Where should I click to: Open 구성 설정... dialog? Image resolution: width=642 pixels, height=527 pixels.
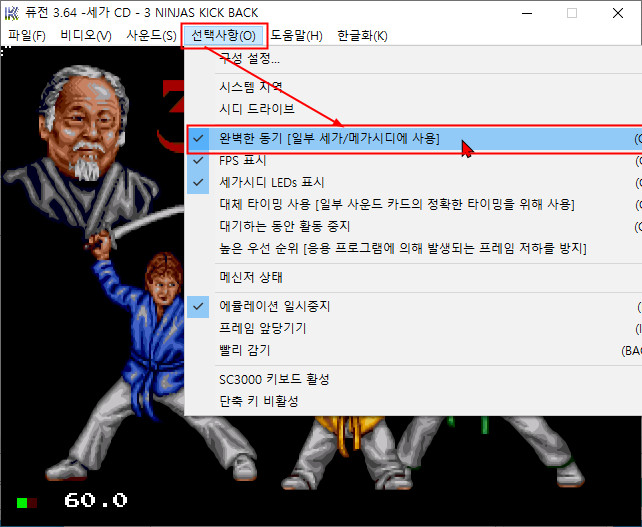coord(414,58)
